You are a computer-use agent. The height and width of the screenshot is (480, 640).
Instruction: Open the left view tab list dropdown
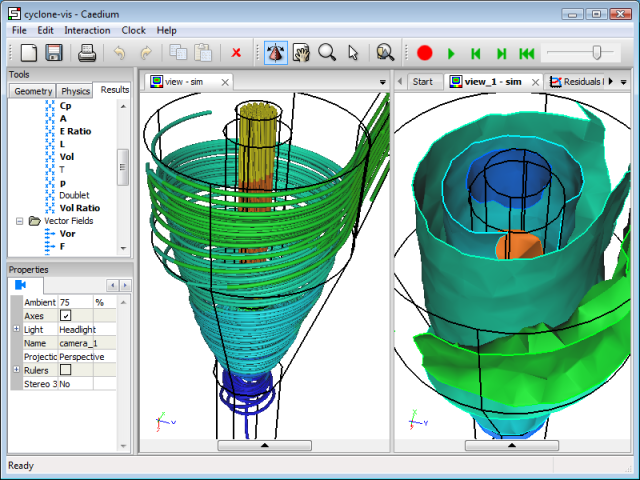[383, 82]
